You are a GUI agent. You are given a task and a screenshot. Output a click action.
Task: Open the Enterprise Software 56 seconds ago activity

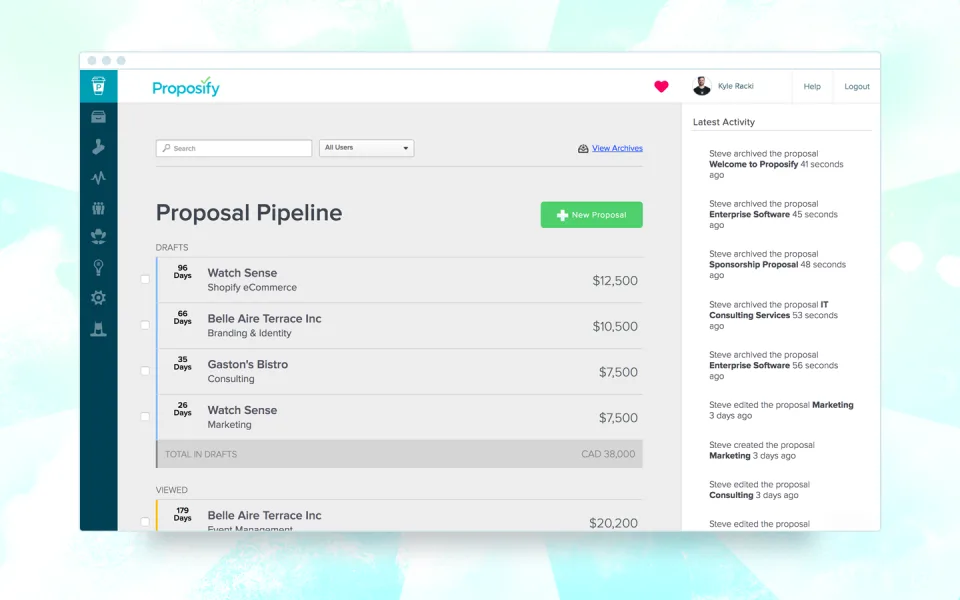tap(773, 366)
